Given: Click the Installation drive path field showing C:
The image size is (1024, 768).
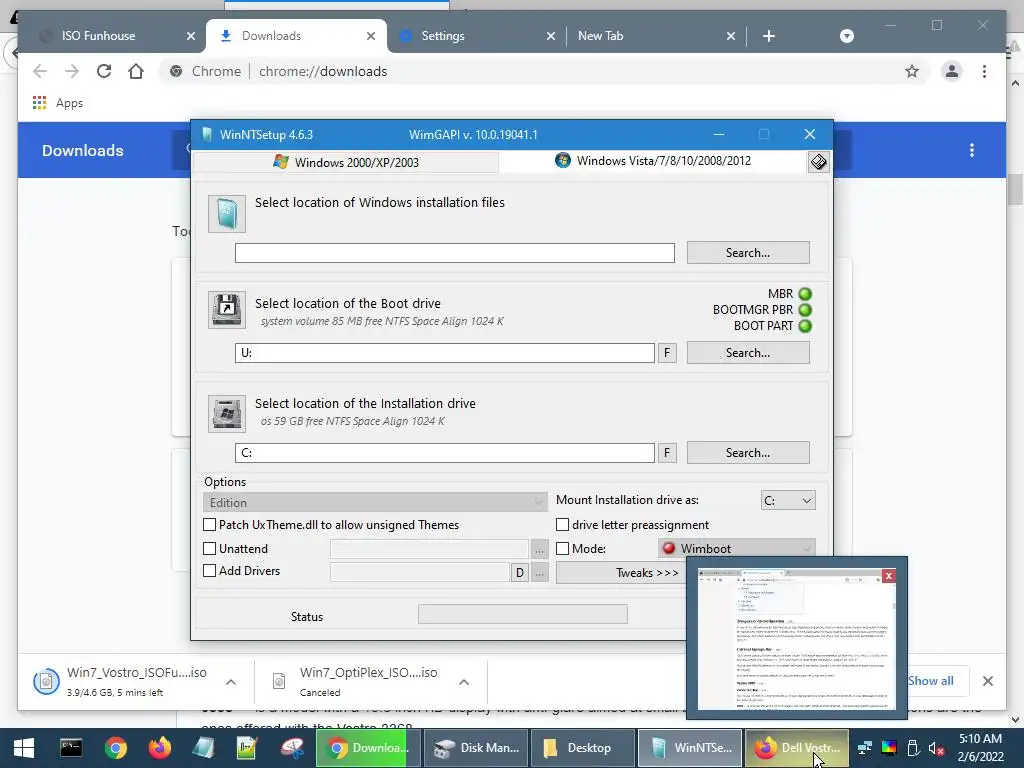Looking at the screenshot, I should (445, 453).
